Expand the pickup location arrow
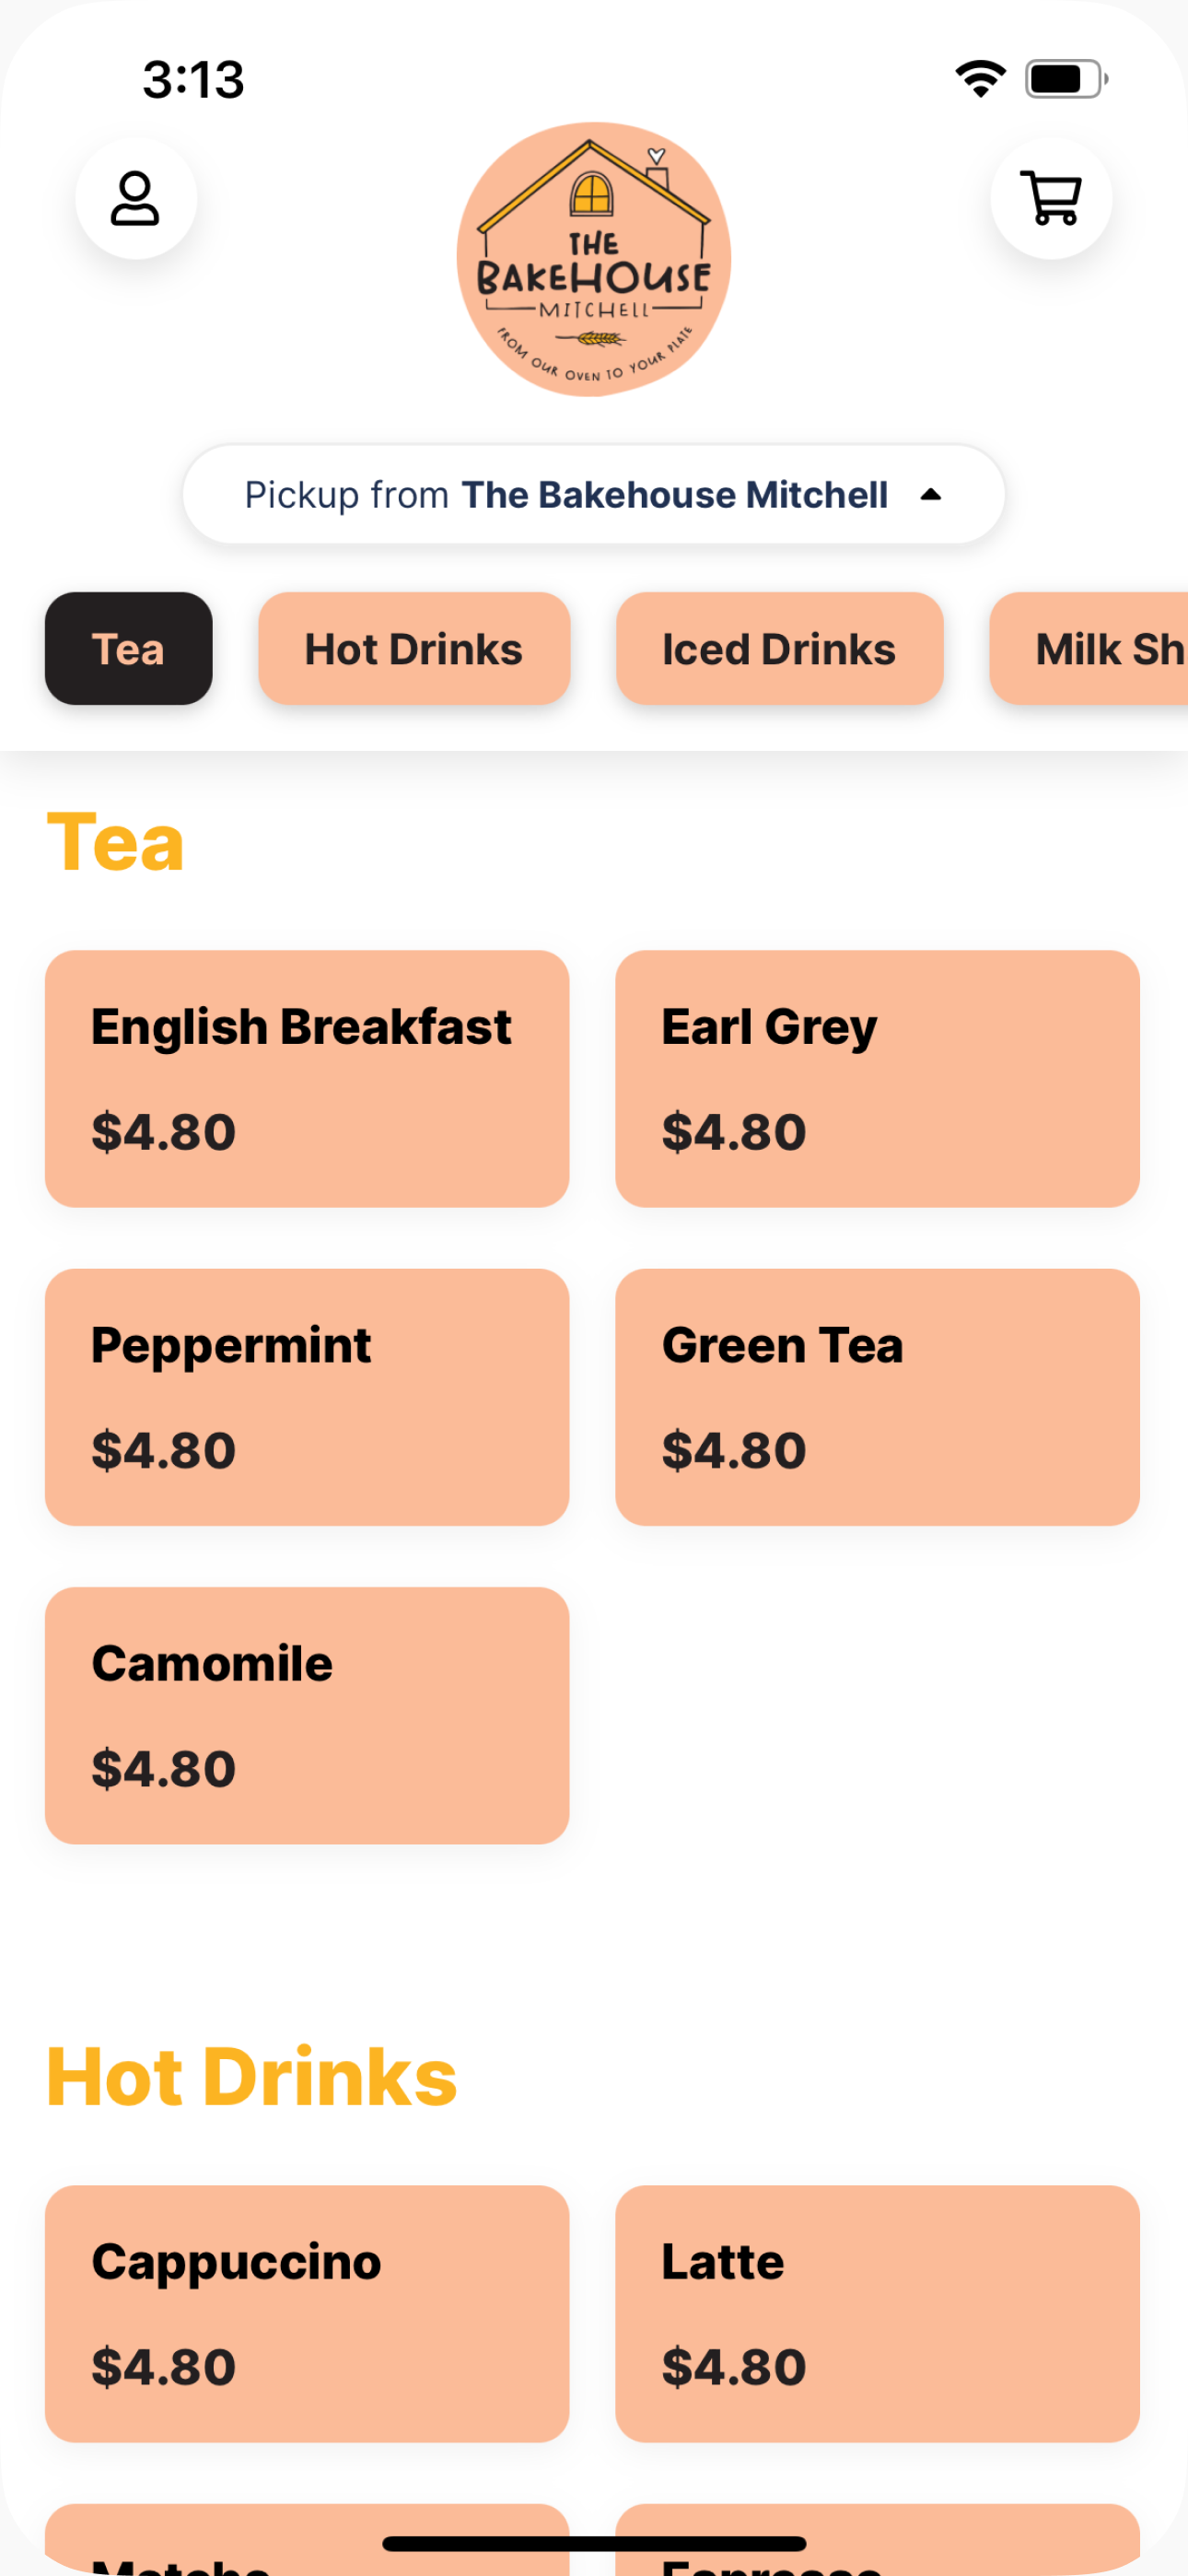1188x2576 pixels. [x=931, y=494]
